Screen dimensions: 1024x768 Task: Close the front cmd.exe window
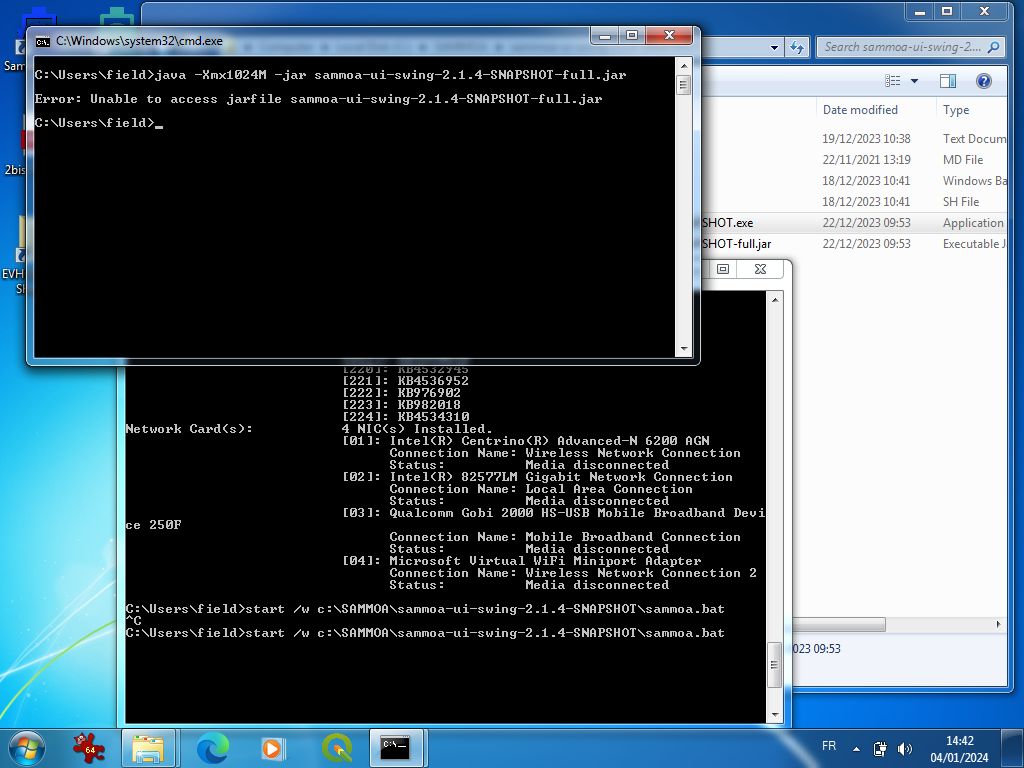pos(669,35)
